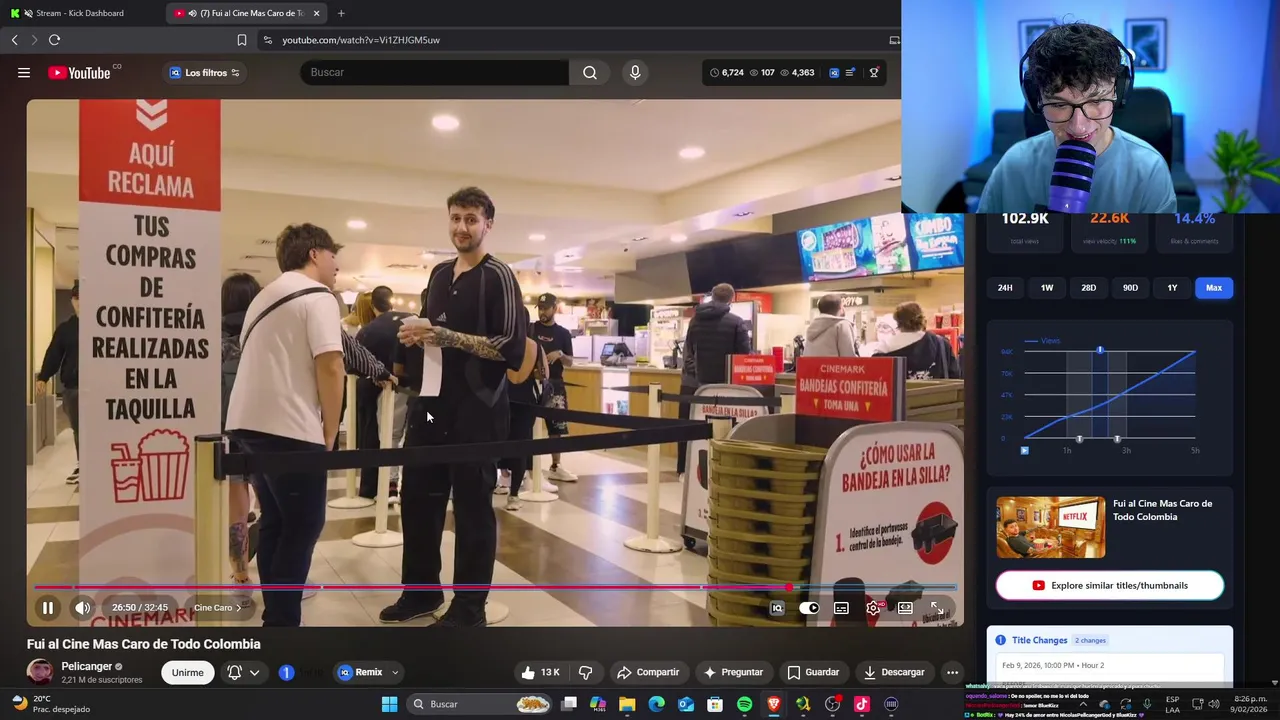Bookmark this page icon
The width and height of the screenshot is (1280, 720).
(x=241, y=40)
